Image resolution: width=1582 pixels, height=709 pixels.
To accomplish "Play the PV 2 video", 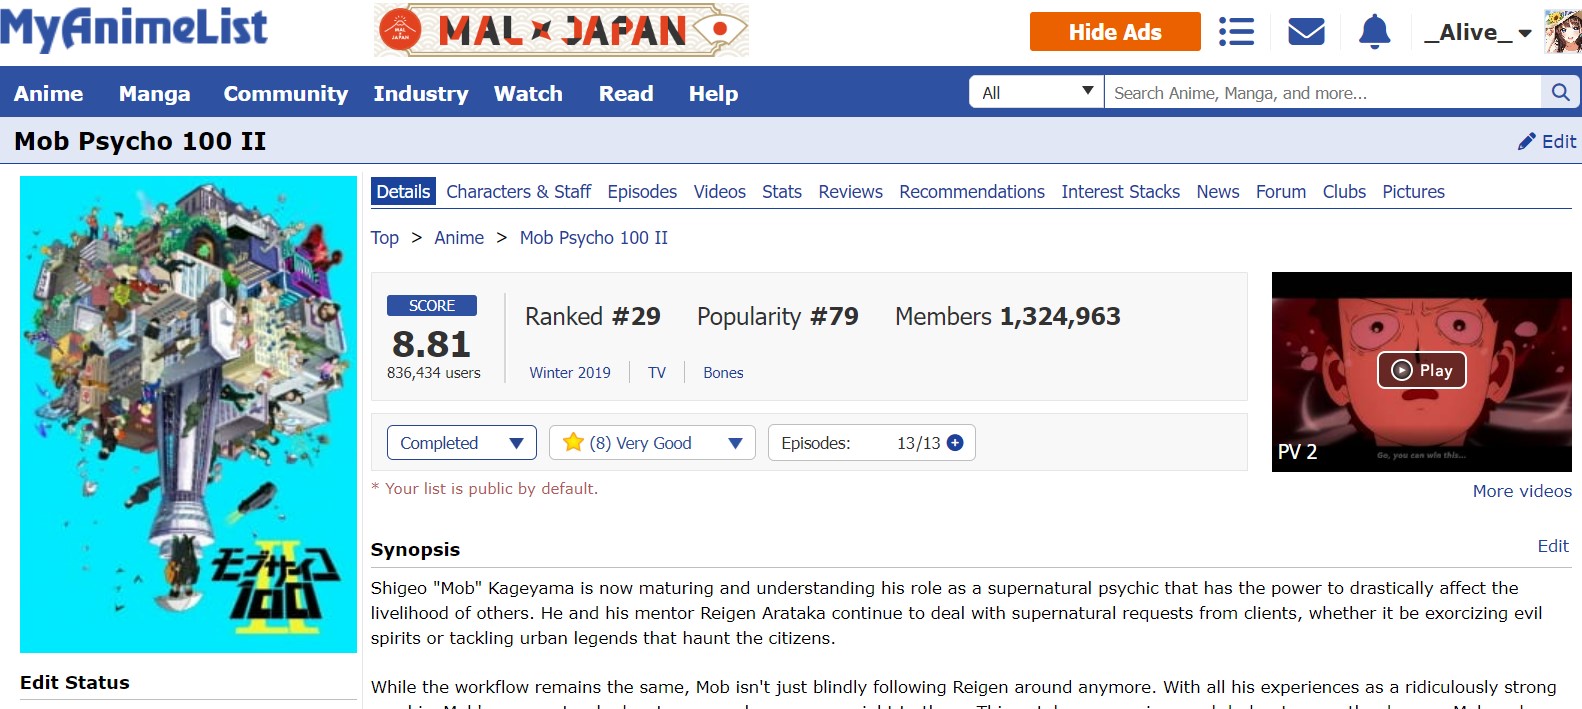I will point(1421,370).
